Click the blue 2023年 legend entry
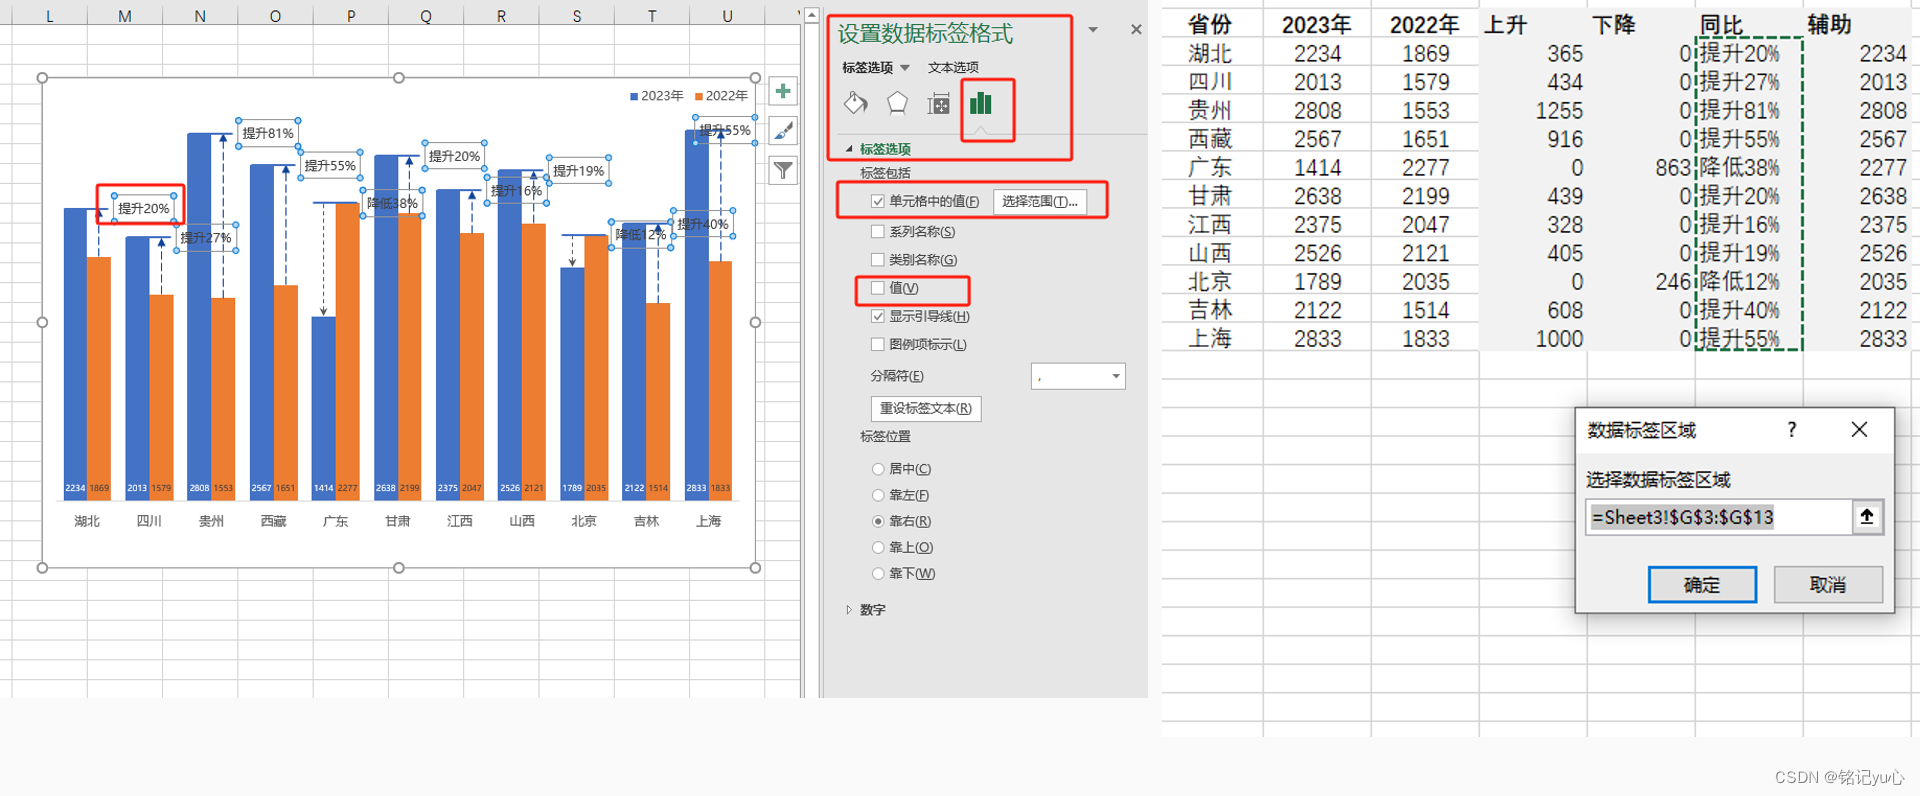Viewport: 1920px width, 796px height. (656, 96)
